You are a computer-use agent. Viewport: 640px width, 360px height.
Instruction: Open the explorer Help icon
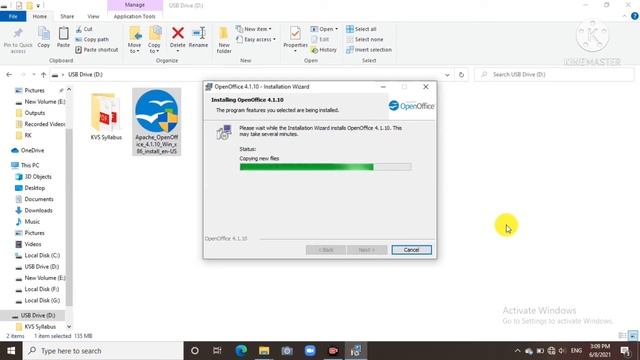[634, 16]
